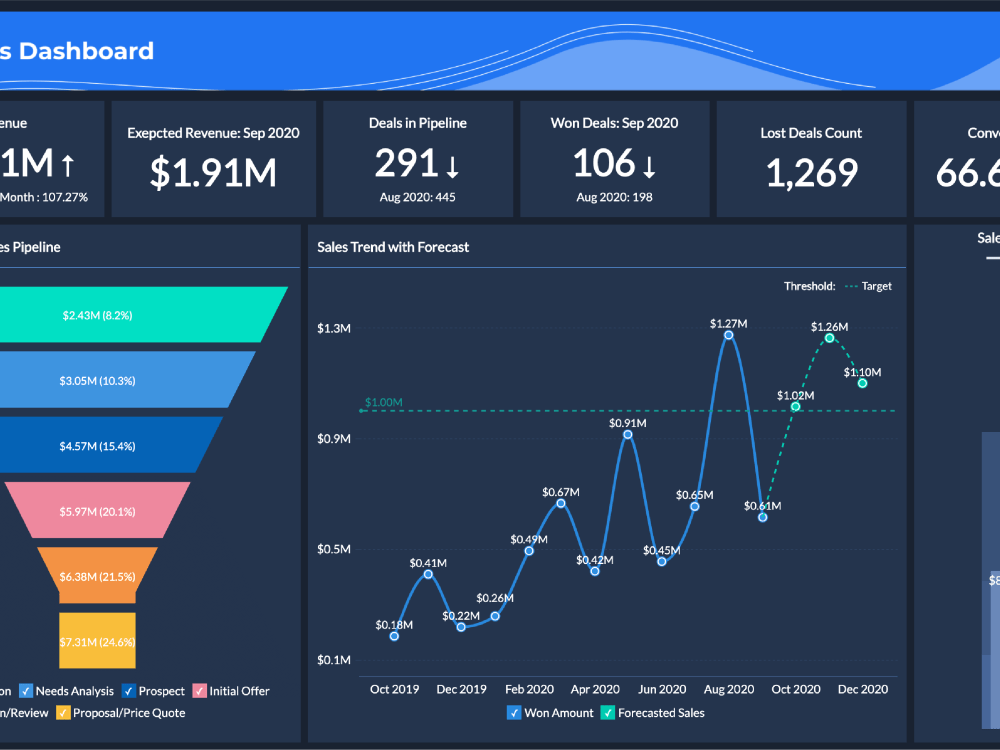Click the Sales Trend with Forecast title
1000x750 pixels.
coord(393,247)
